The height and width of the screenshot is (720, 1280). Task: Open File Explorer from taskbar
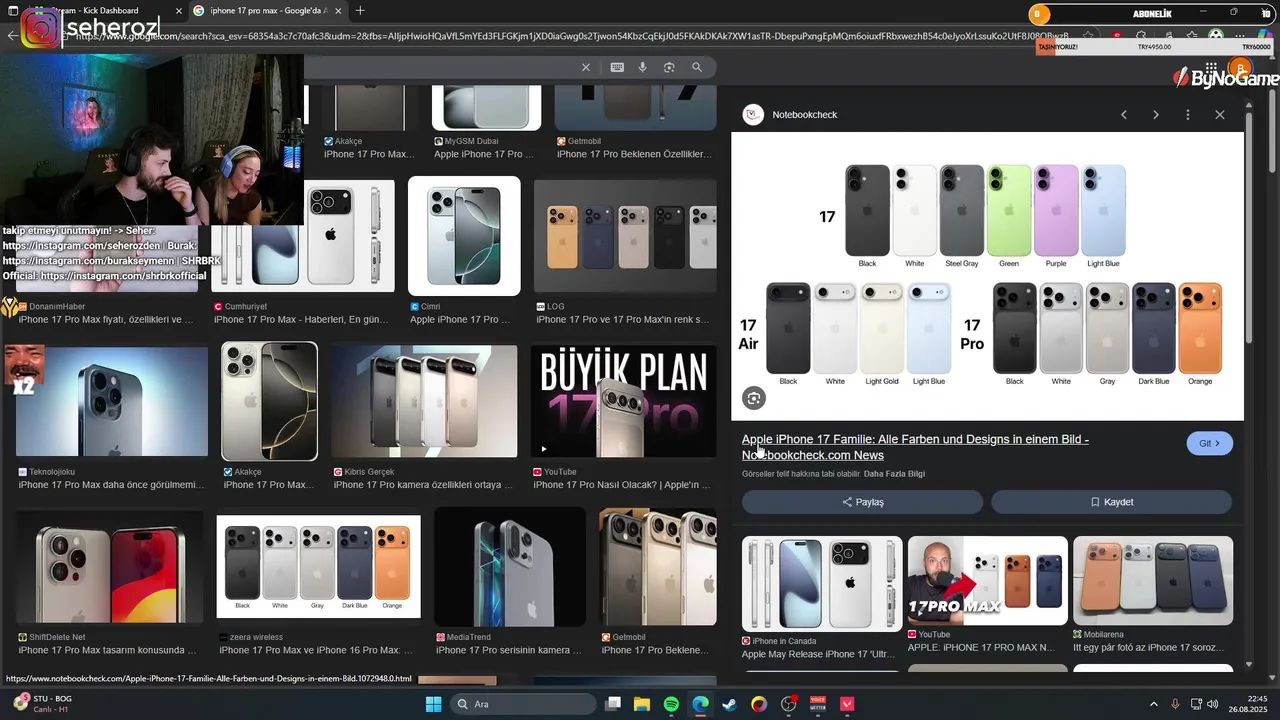642,704
